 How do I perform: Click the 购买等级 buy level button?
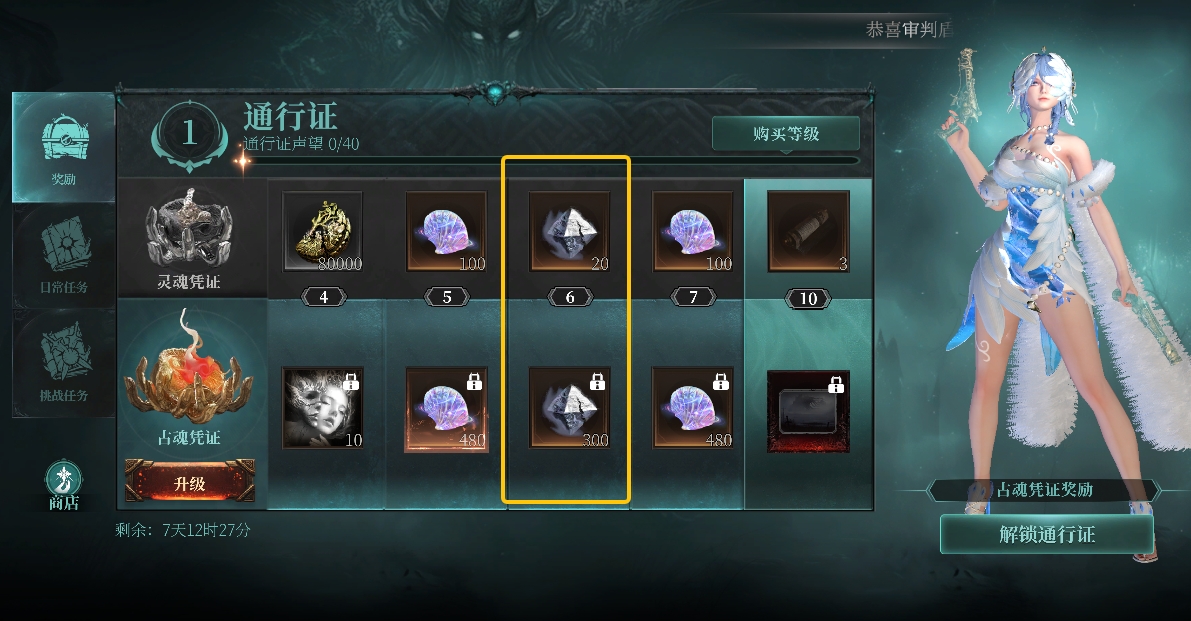[x=785, y=134]
